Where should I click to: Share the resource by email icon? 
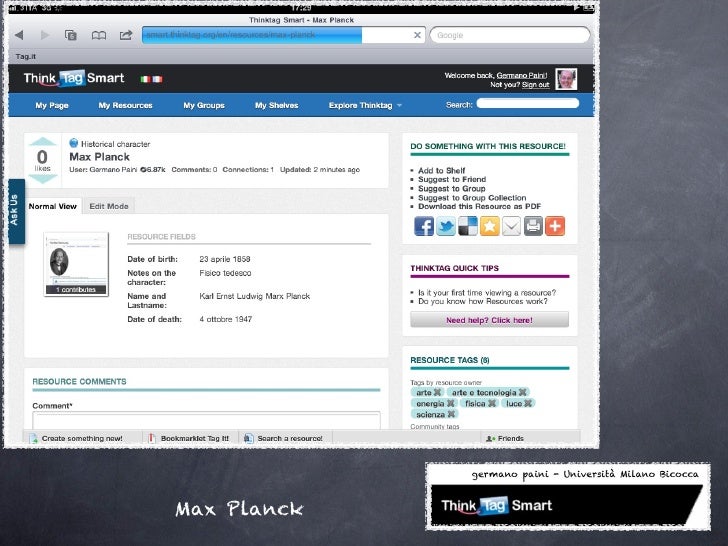(x=511, y=227)
